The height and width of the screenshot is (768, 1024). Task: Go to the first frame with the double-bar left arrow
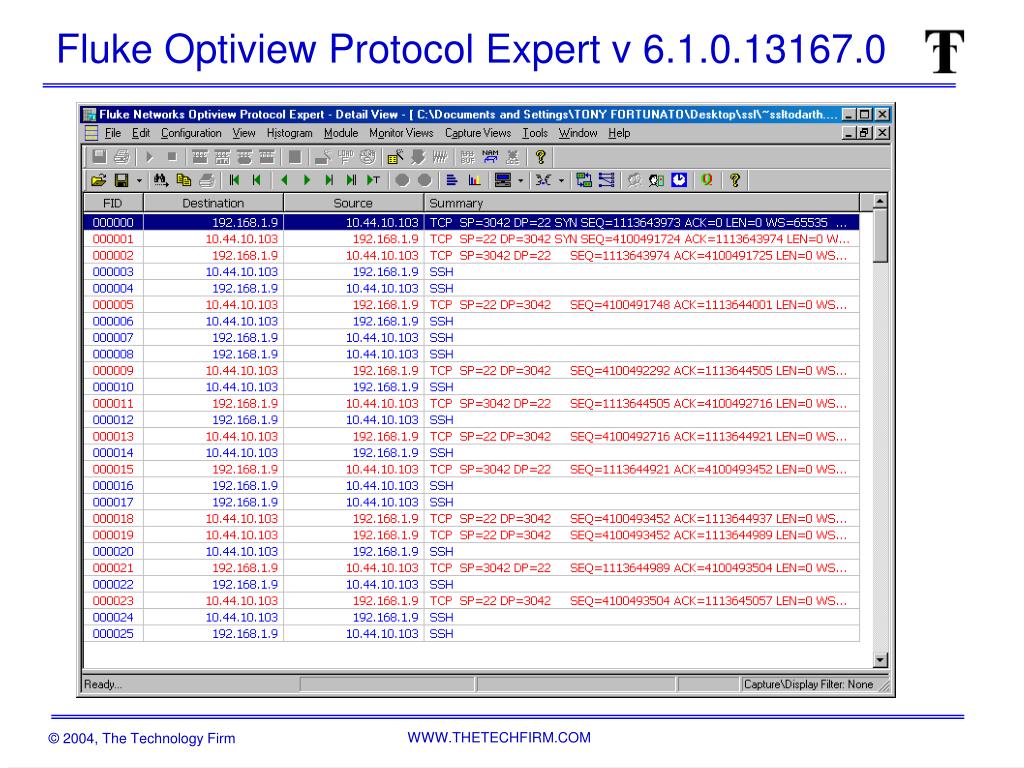(x=234, y=180)
